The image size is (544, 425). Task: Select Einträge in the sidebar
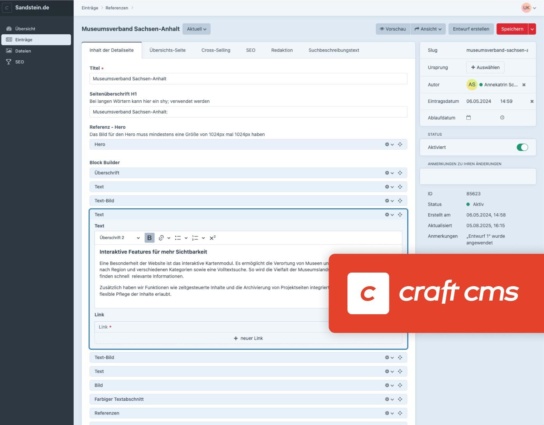36,40
